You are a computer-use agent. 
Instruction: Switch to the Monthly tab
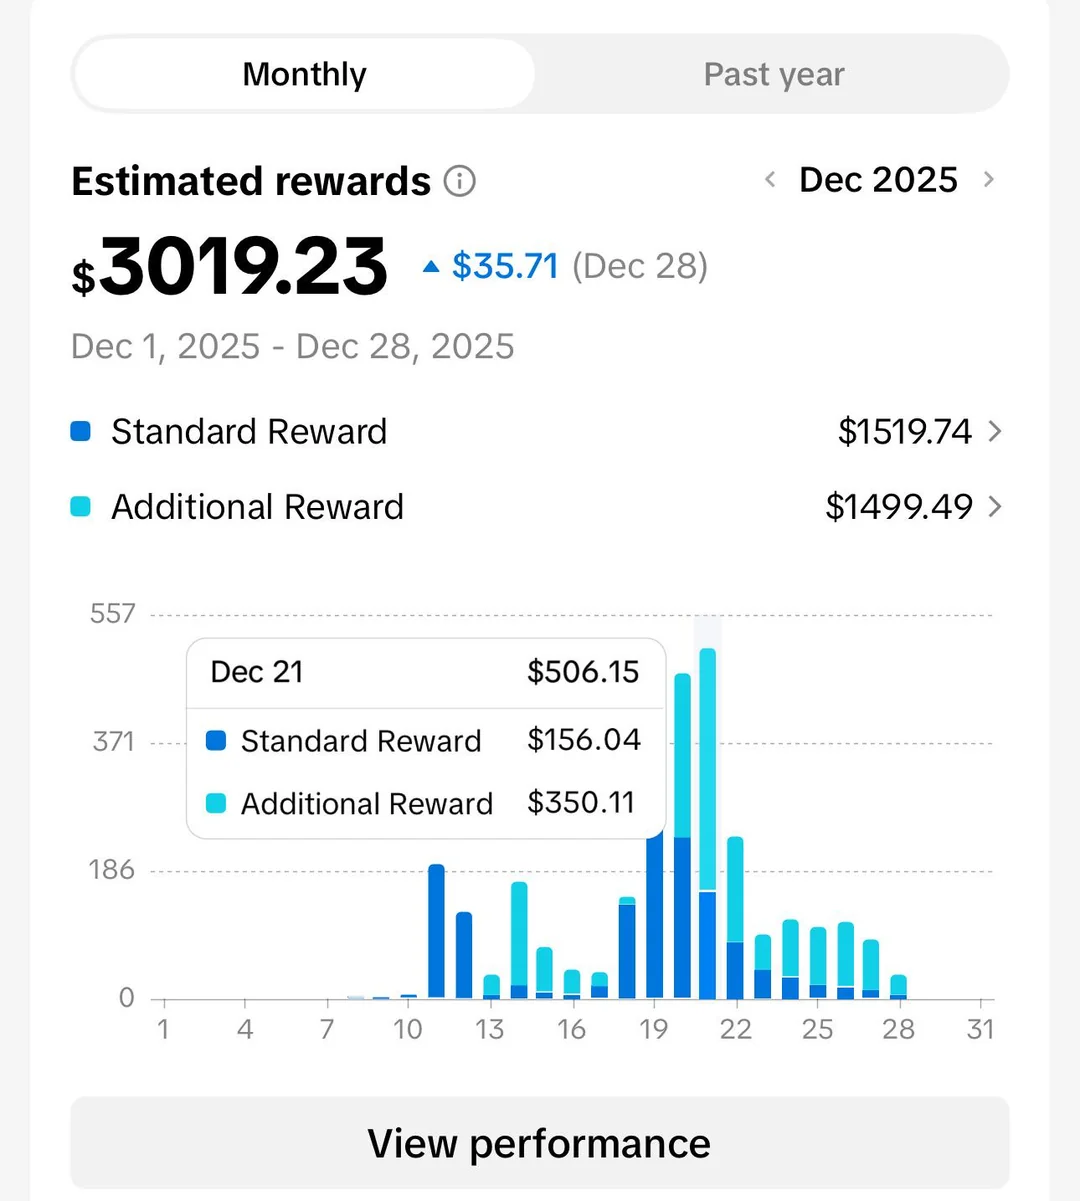point(304,75)
